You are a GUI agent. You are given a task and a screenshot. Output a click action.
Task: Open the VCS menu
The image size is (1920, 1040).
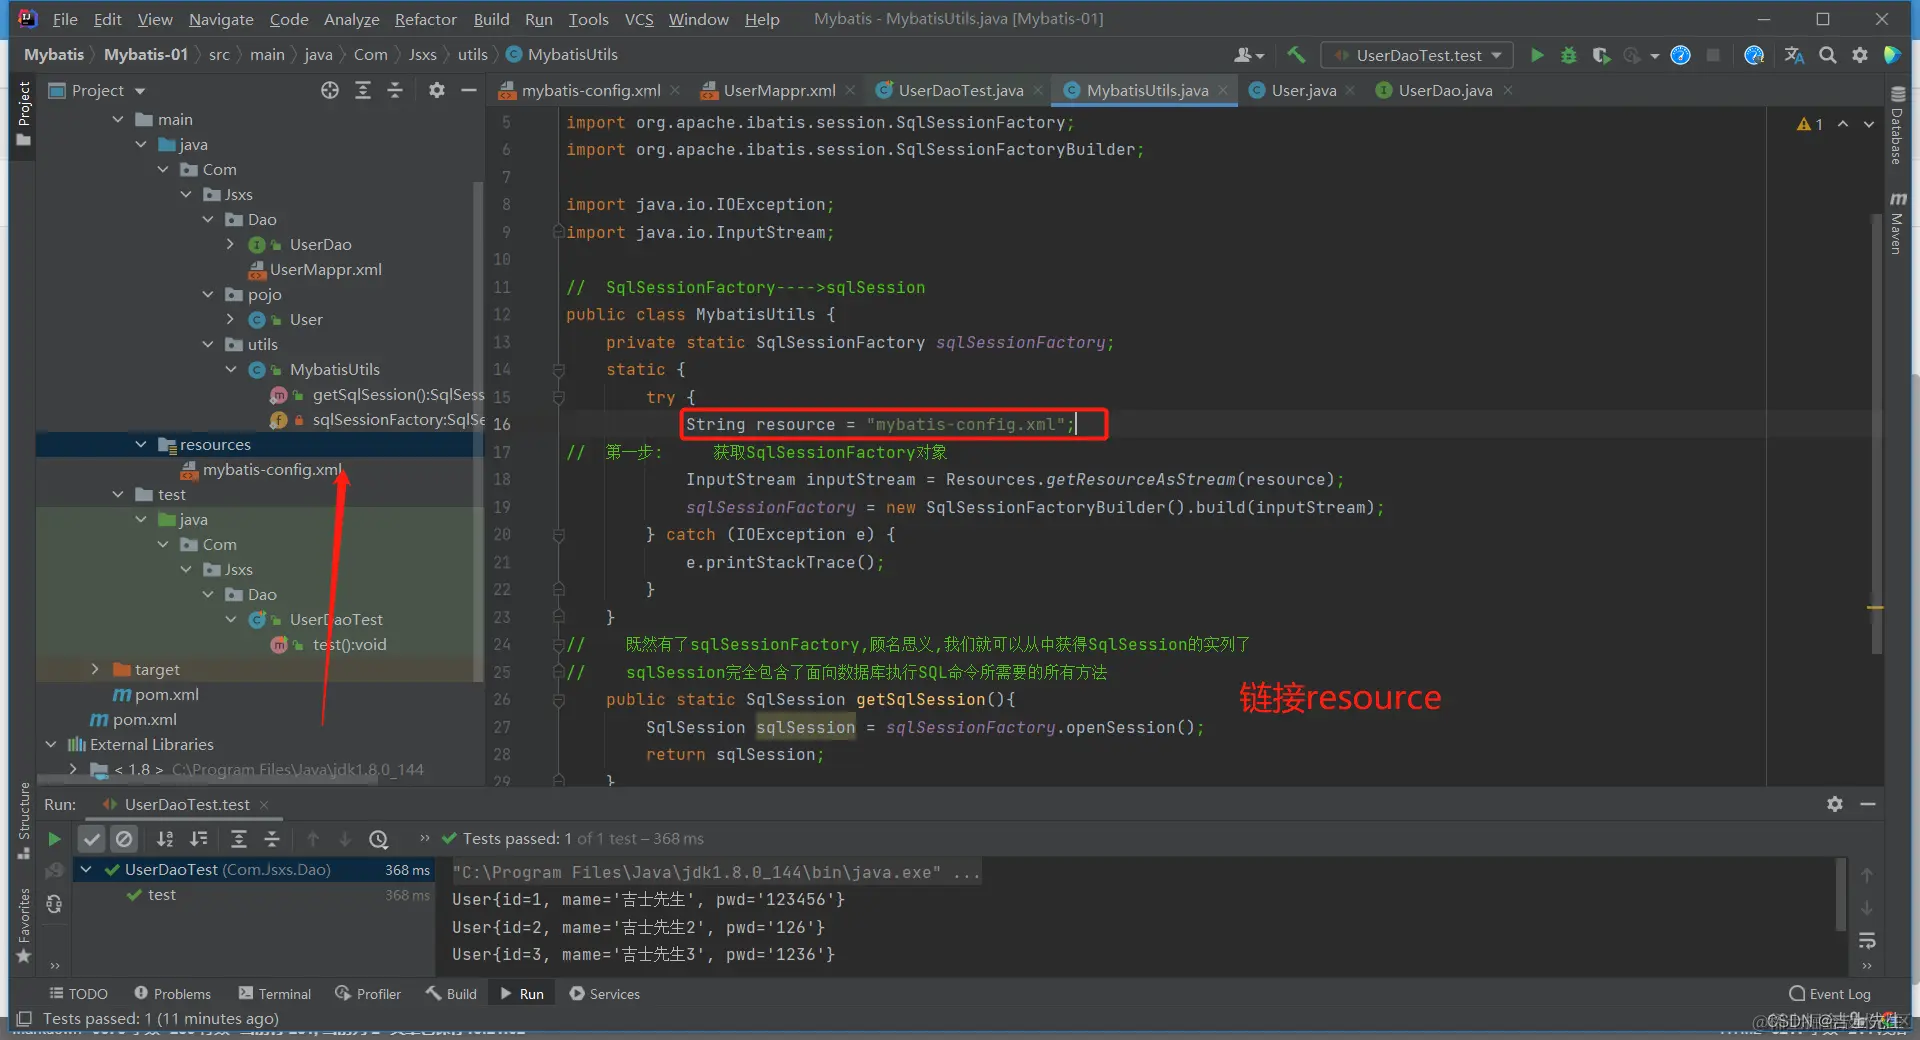639,19
